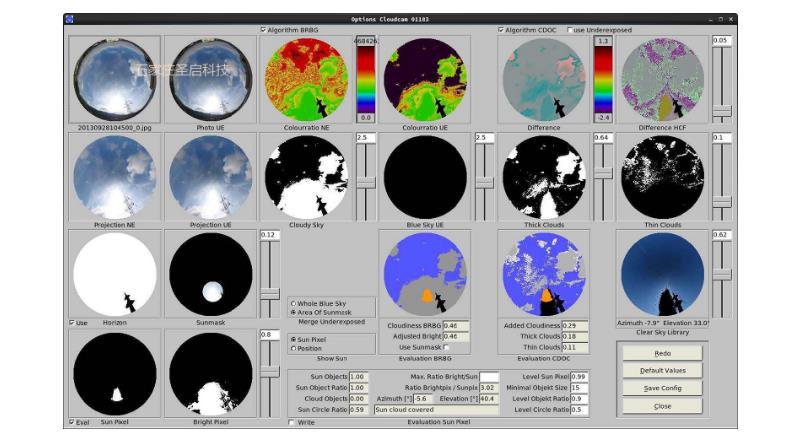Click the Sun Object Ratio field

coord(358,387)
